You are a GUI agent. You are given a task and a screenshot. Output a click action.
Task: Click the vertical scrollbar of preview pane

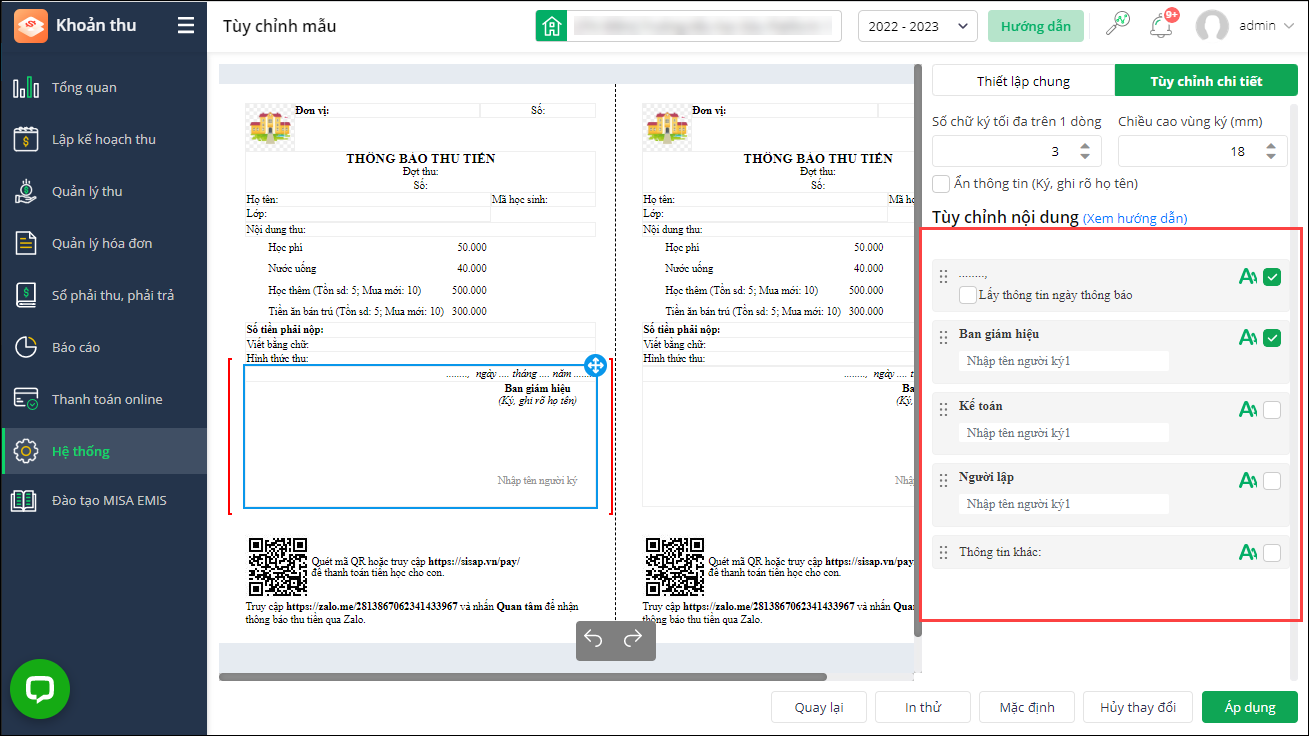tap(917, 350)
